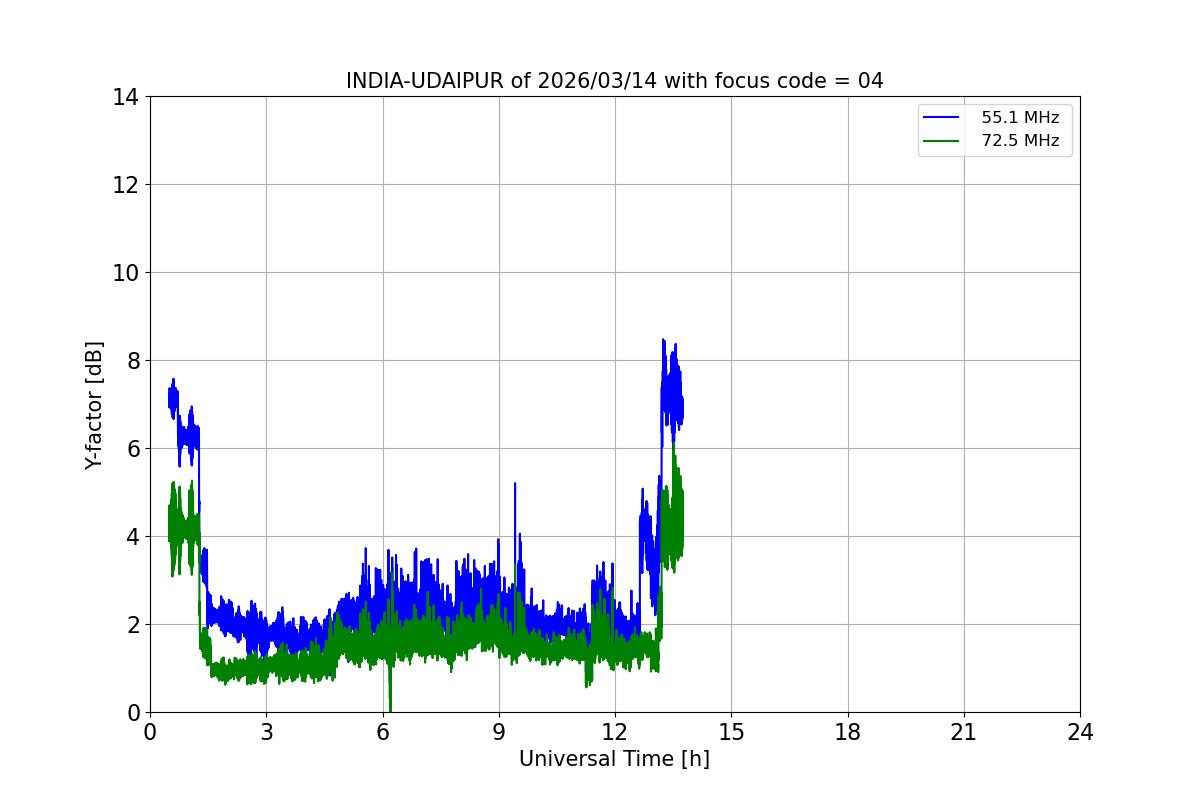Click the blue legend line sample
1200x800 pixels.
point(941,118)
